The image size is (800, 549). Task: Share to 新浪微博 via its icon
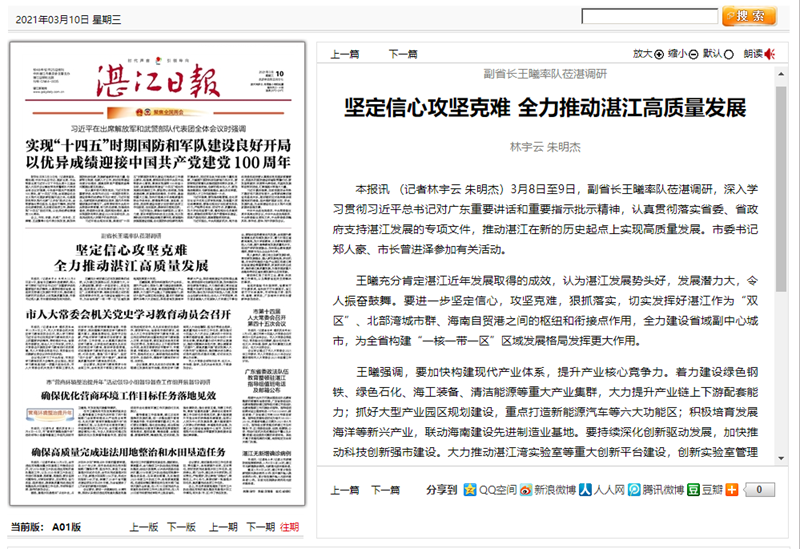(x=526, y=490)
